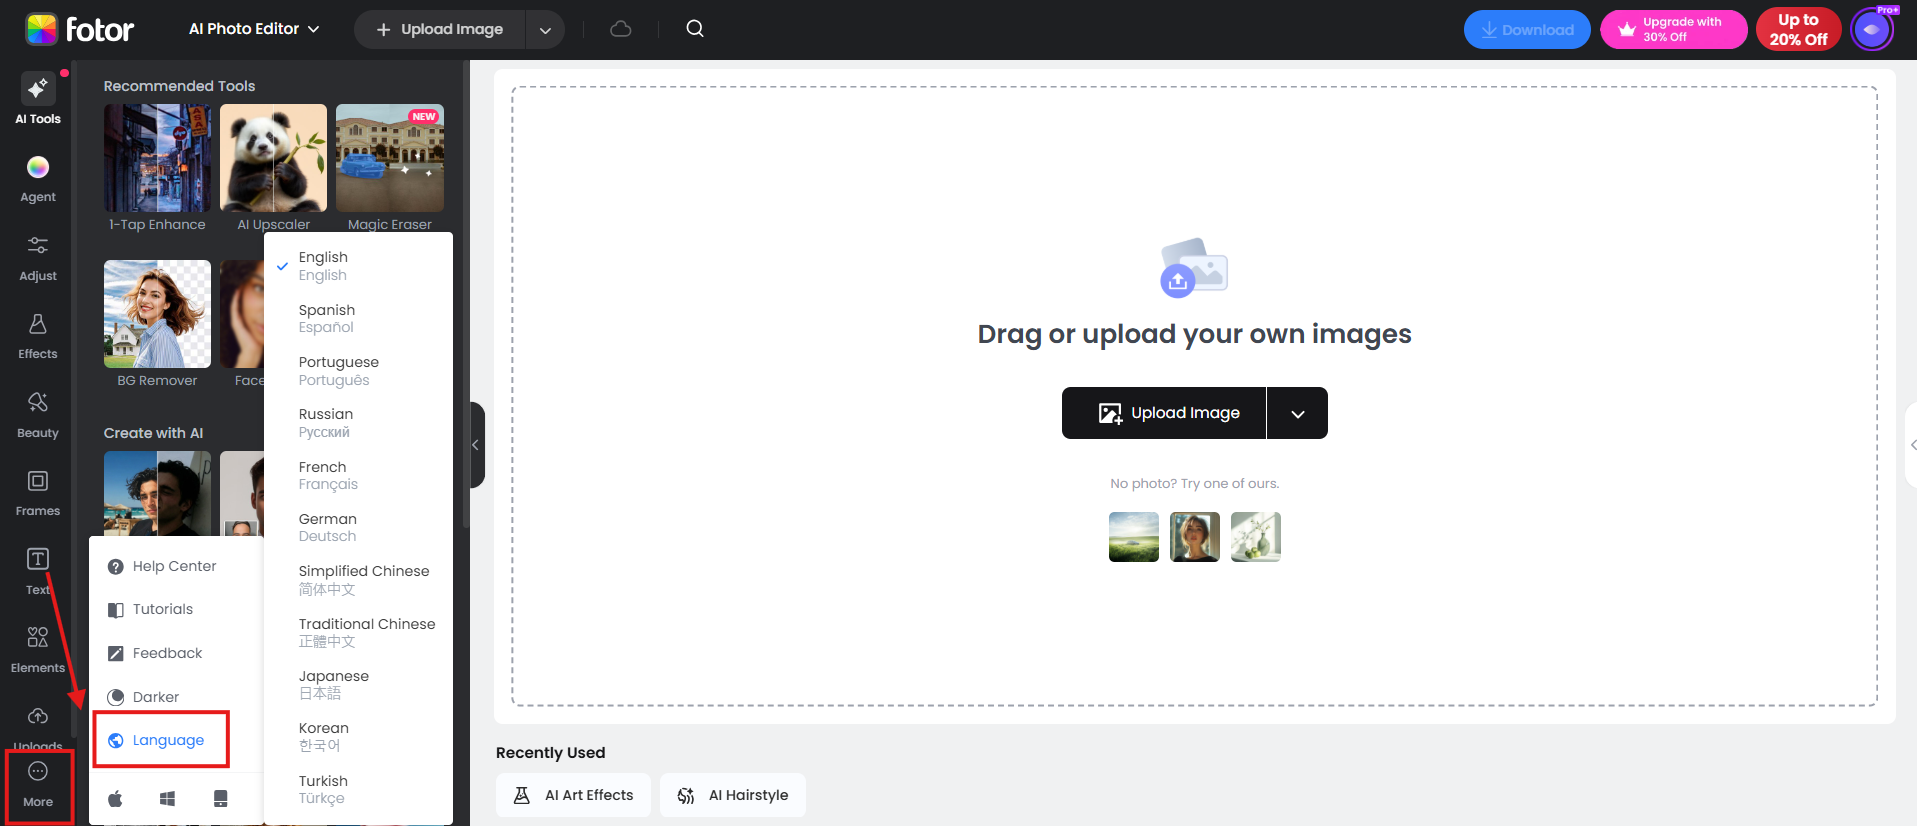Select the woman portrait sample photo

pos(1194,537)
